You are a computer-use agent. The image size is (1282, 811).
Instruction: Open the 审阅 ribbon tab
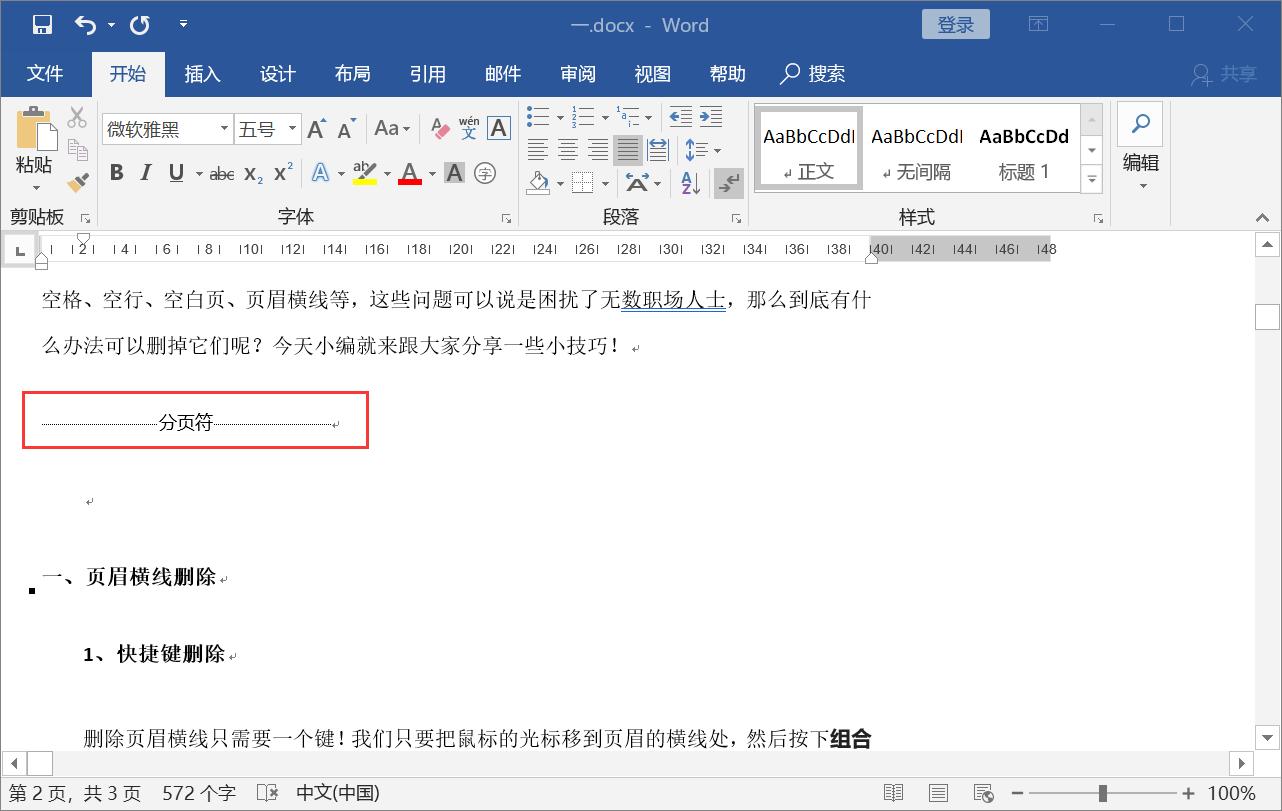[577, 73]
